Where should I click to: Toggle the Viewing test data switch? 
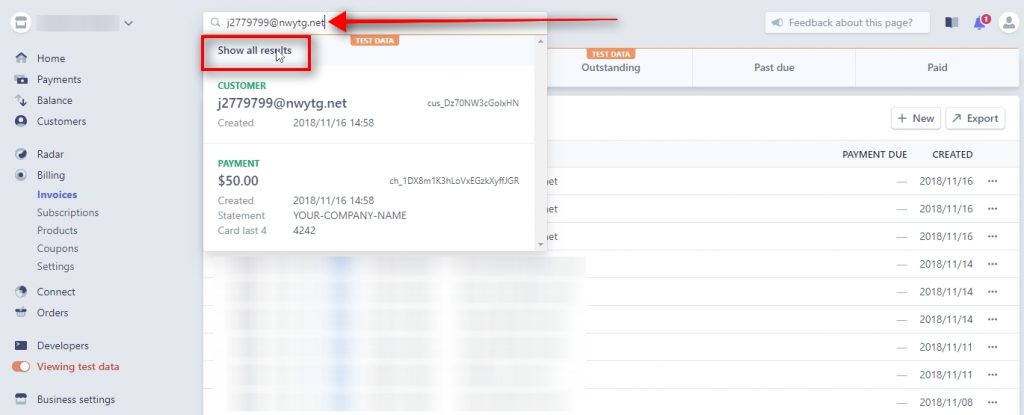21,367
